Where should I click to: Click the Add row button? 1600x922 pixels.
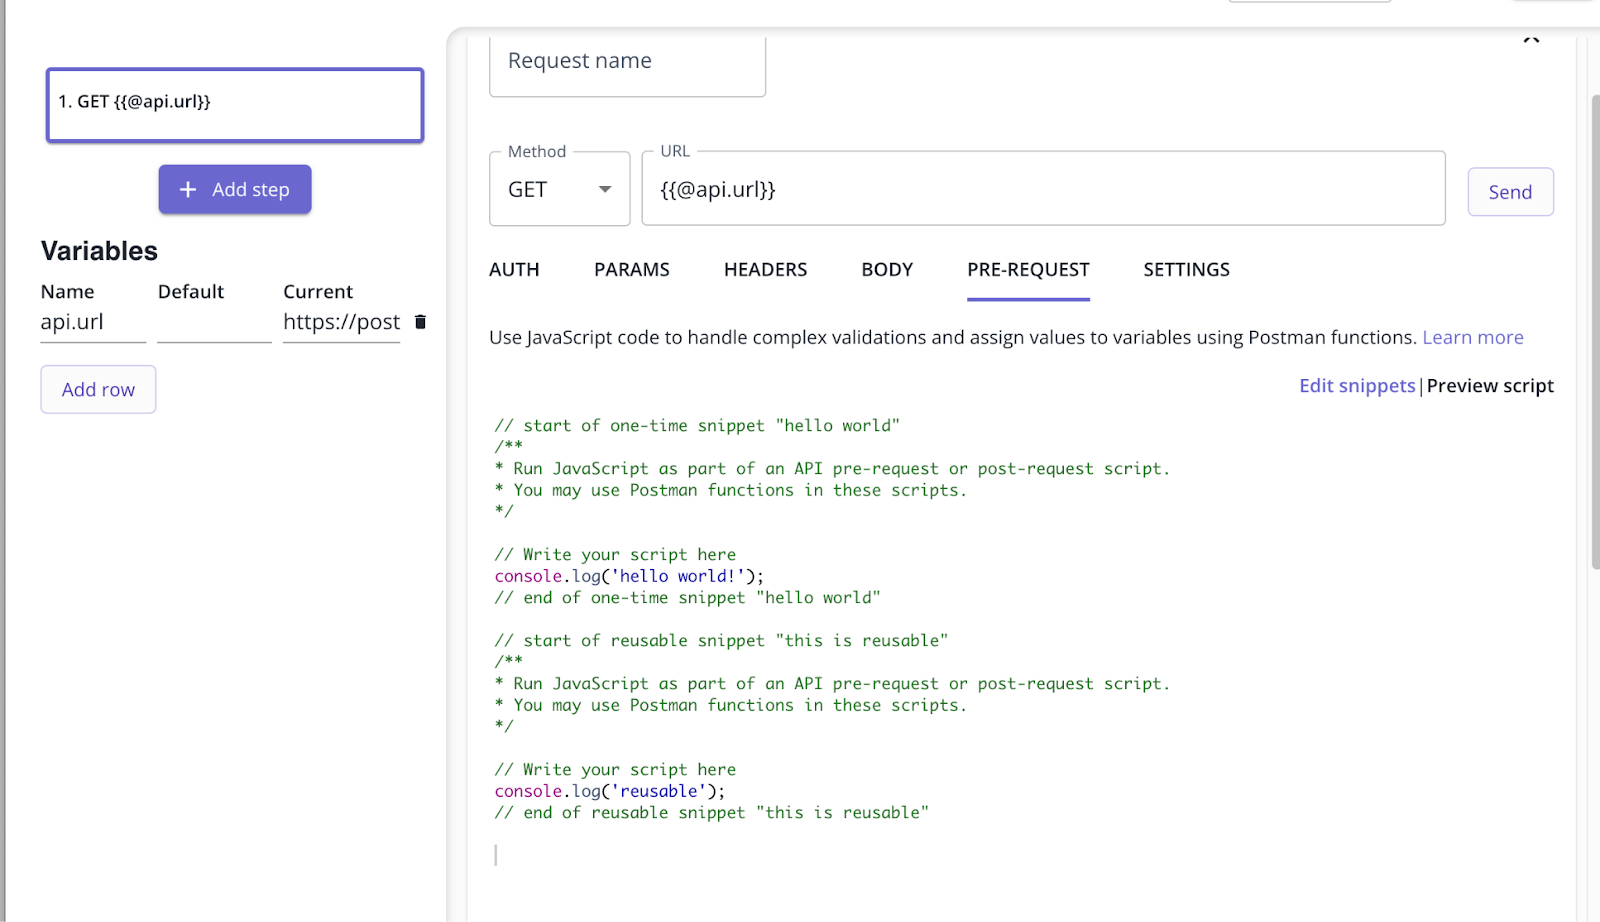click(98, 390)
